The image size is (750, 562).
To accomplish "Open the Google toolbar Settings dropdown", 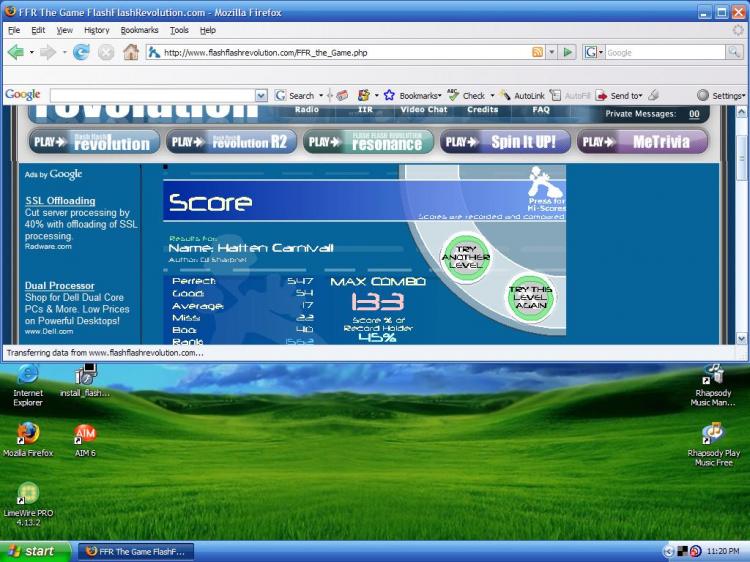I will point(721,95).
